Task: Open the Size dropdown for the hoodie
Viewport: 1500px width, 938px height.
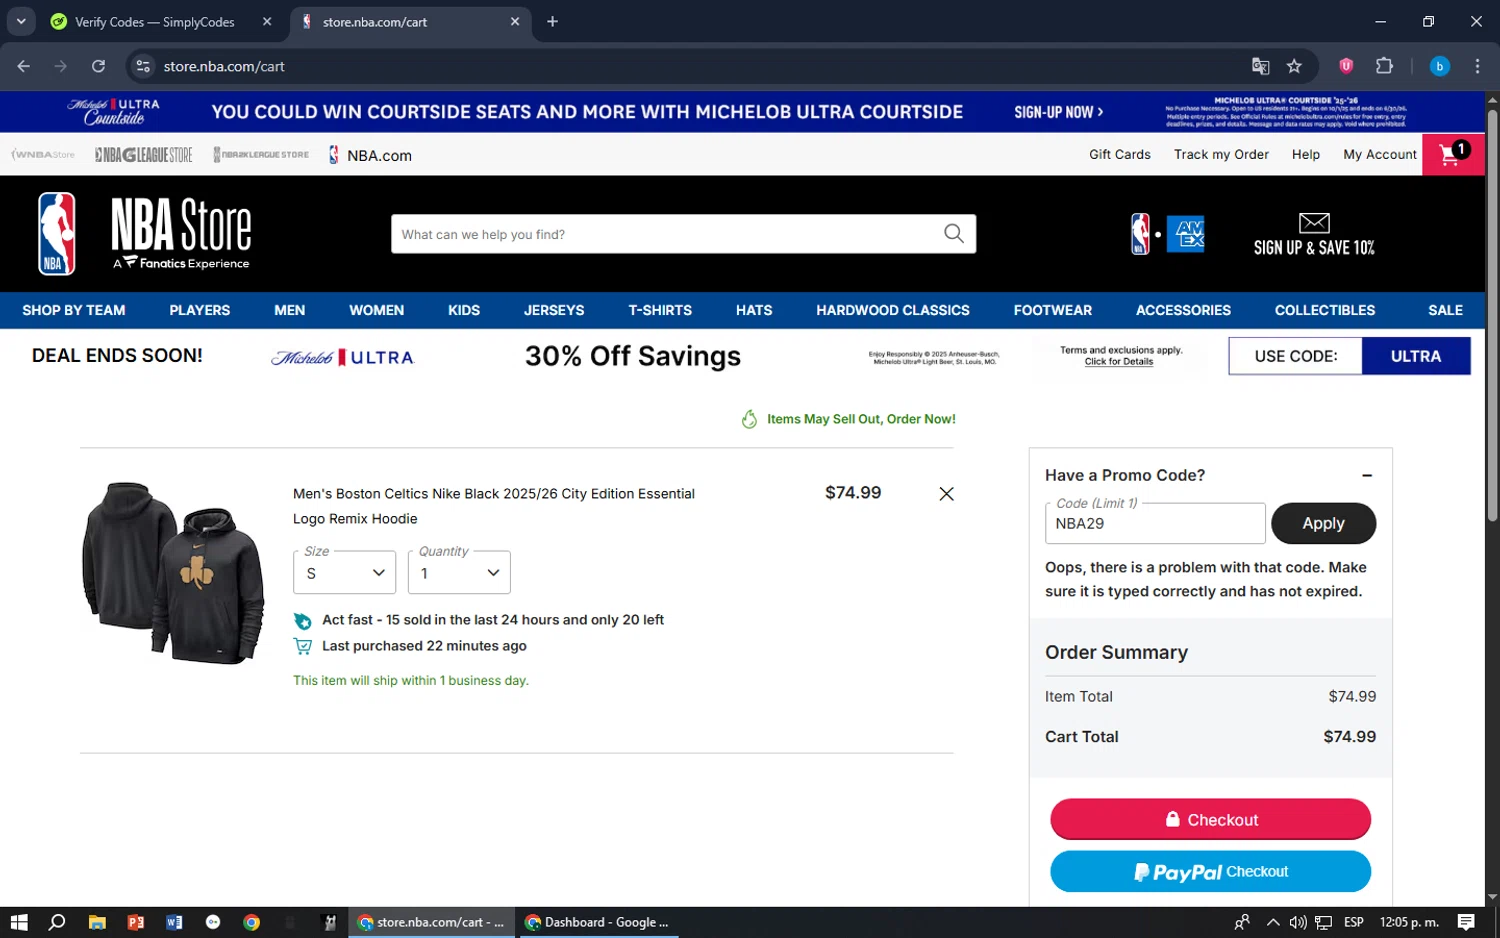Action: (x=344, y=573)
